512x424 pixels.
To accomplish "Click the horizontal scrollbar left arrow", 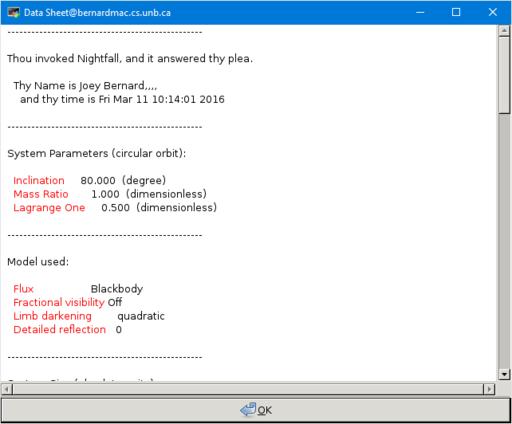I will (x=7, y=389).
